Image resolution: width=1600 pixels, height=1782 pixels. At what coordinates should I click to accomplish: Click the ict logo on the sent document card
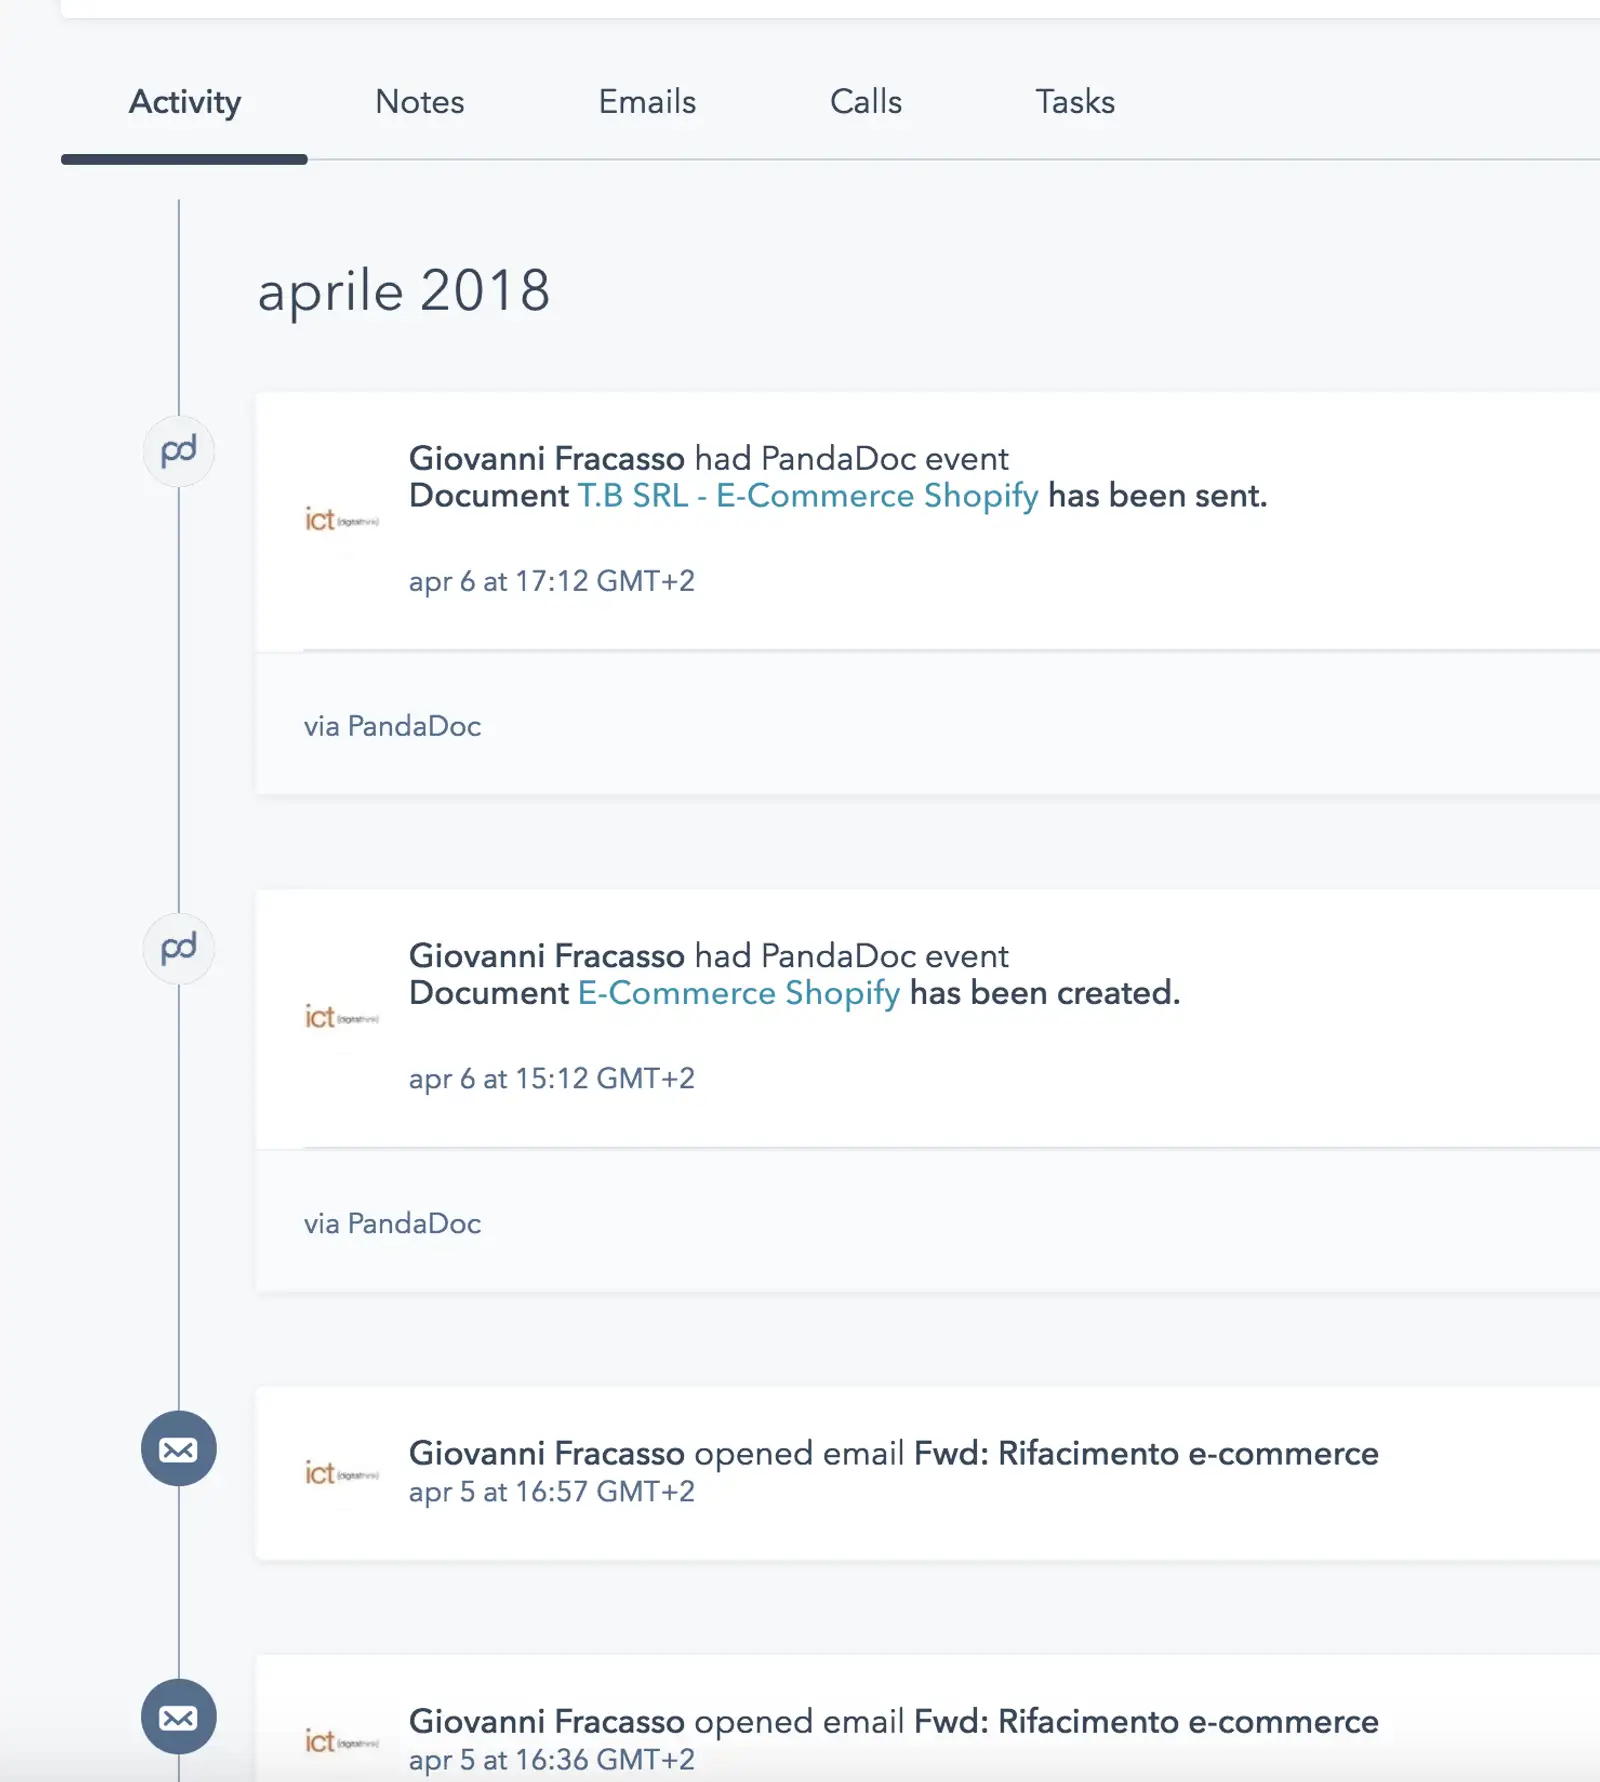341,517
